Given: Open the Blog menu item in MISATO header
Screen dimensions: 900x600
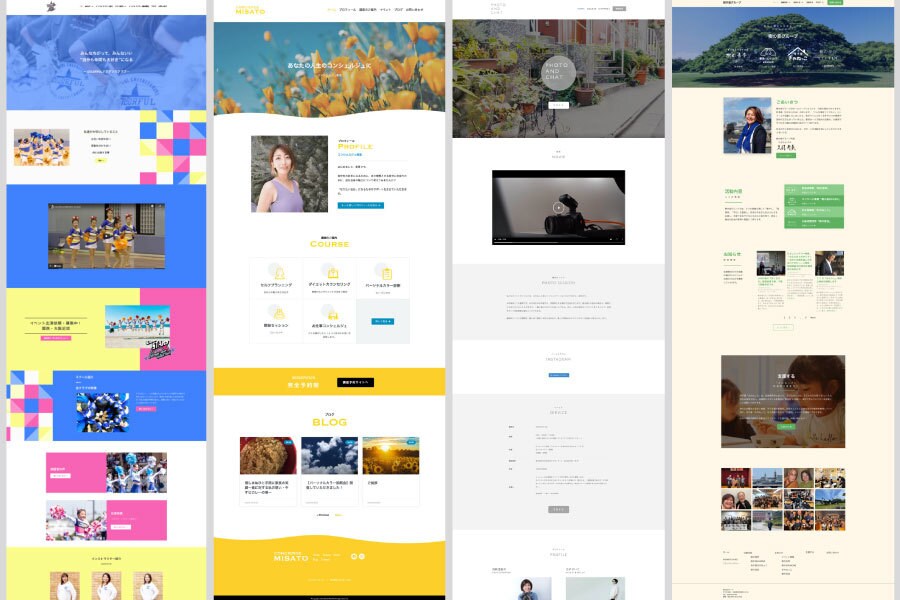Looking at the screenshot, I should coord(398,10).
